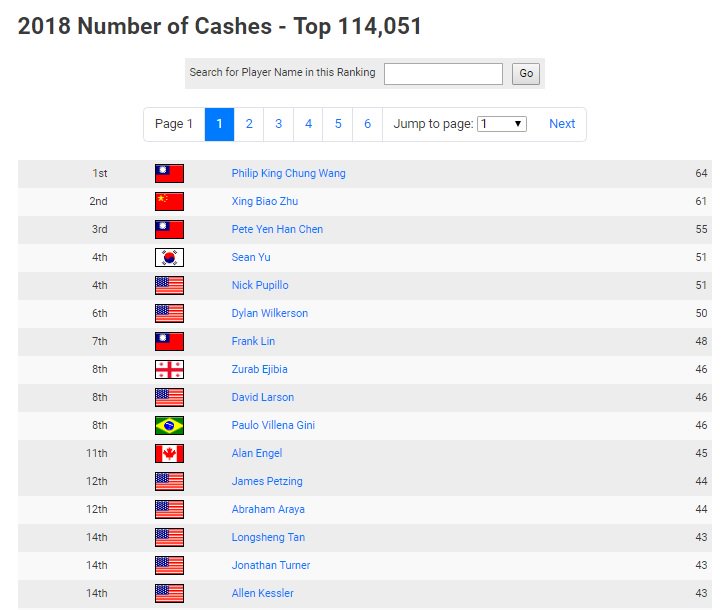Screen dimensions: 725x610
Task: Open Jonathan Turner's player profile
Action: (271, 565)
